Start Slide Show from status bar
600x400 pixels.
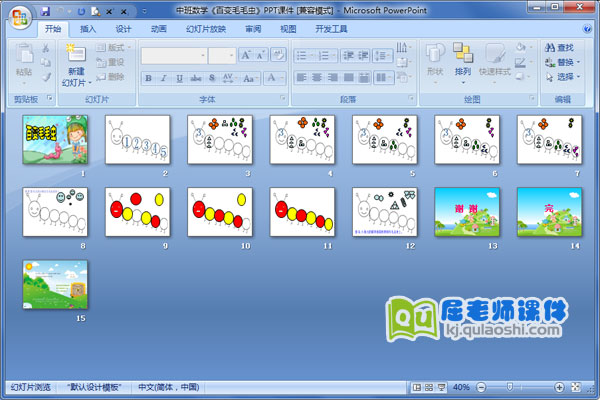pyautogui.click(x=441, y=388)
